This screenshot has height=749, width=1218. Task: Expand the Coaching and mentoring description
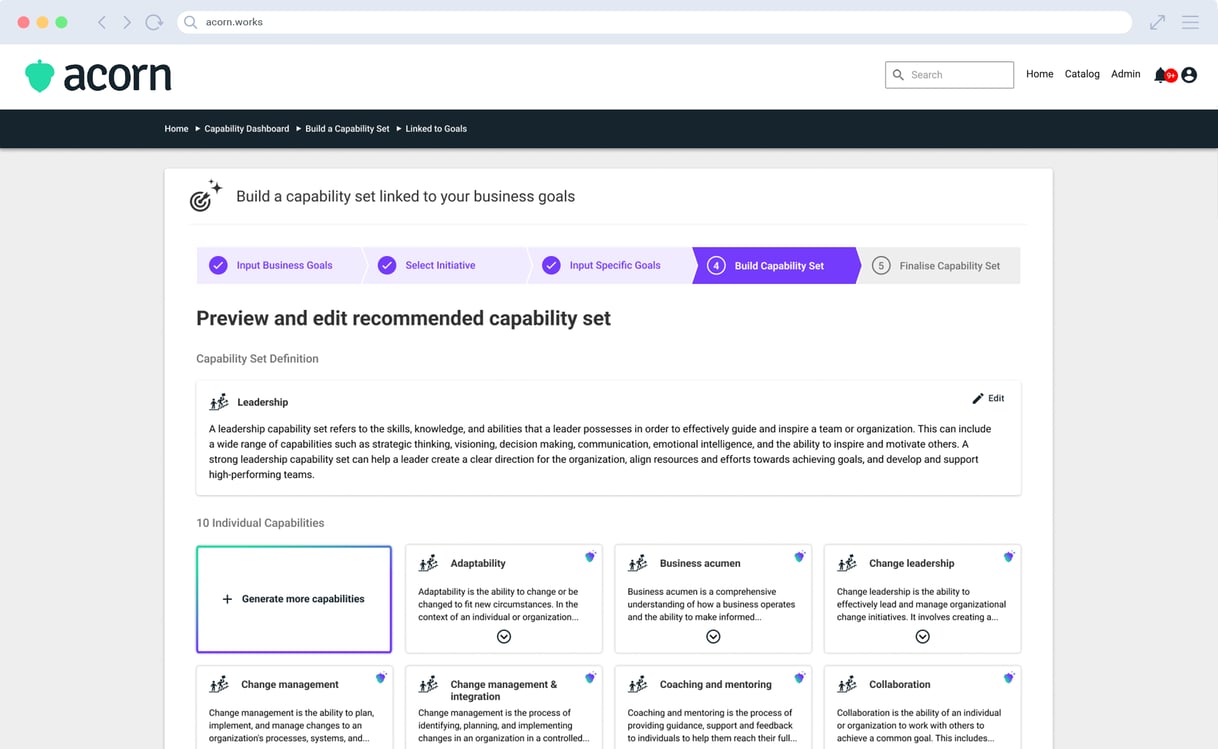tap(713, 745)
